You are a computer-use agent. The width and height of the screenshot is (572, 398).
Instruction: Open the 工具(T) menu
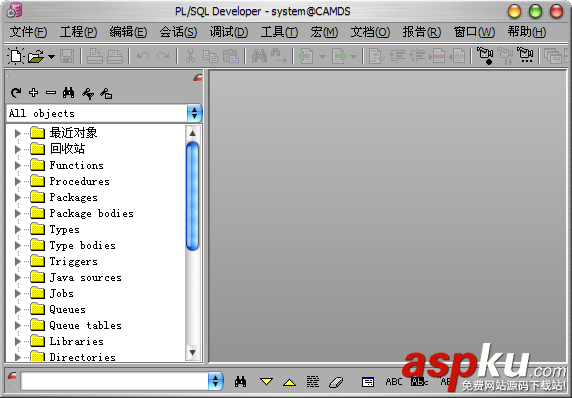pyautogui.click(x=279, y=32)
